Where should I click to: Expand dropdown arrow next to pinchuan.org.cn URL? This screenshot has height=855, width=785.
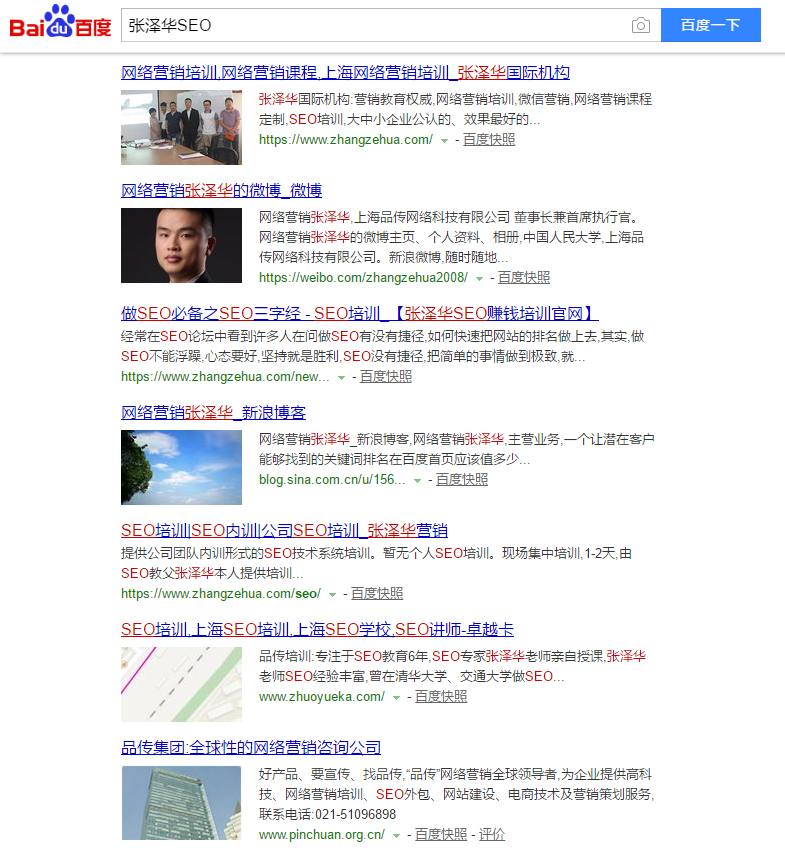(x=396, y=836)
